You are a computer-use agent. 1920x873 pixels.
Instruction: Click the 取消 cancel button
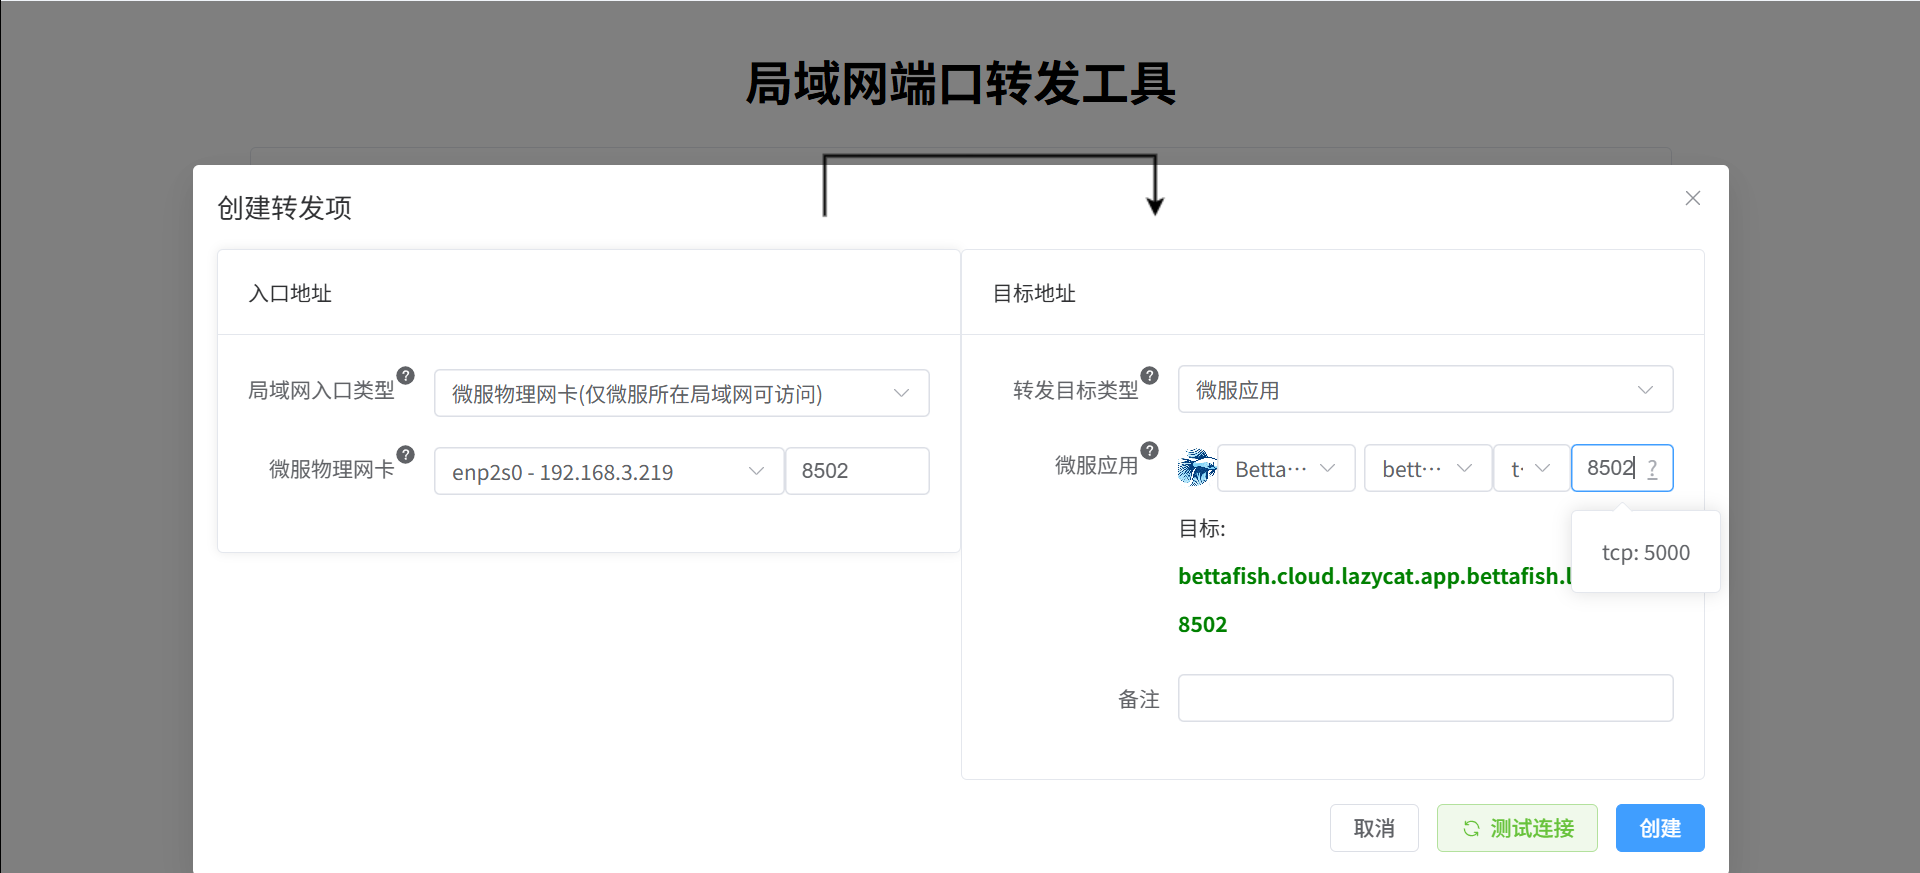(x=1374, y=828)
